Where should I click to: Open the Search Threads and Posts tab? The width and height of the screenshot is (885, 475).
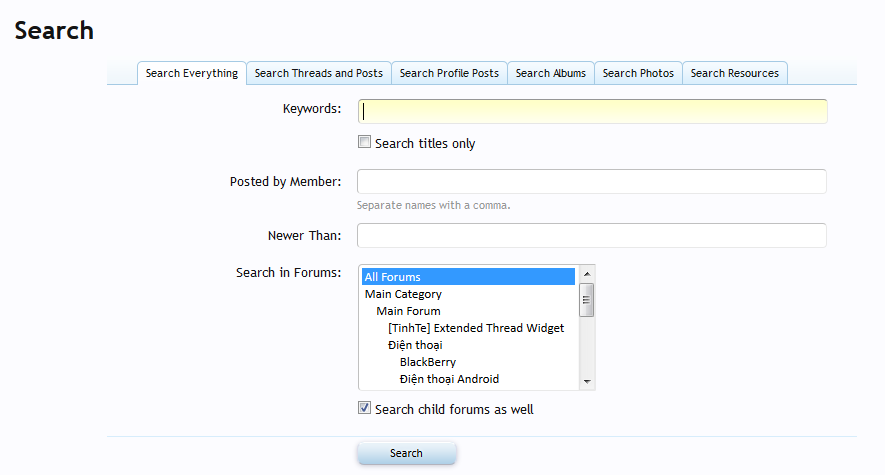(318, 73)
